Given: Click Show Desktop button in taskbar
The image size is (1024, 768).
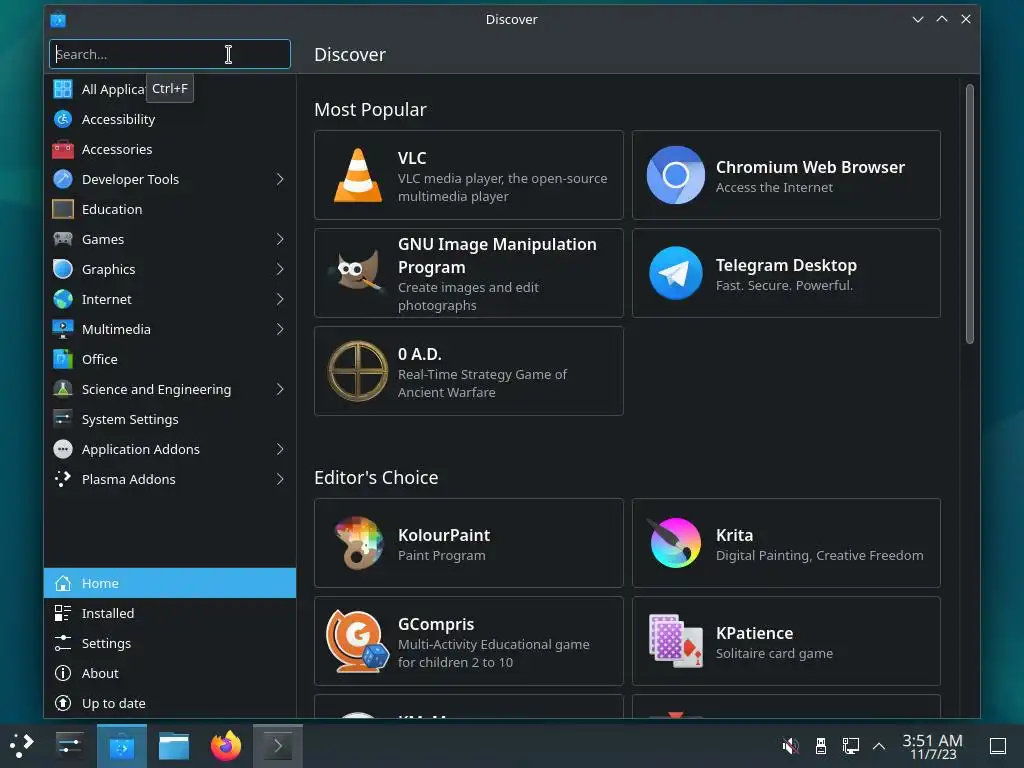Looking at the screenshot, I should [998, 746].
